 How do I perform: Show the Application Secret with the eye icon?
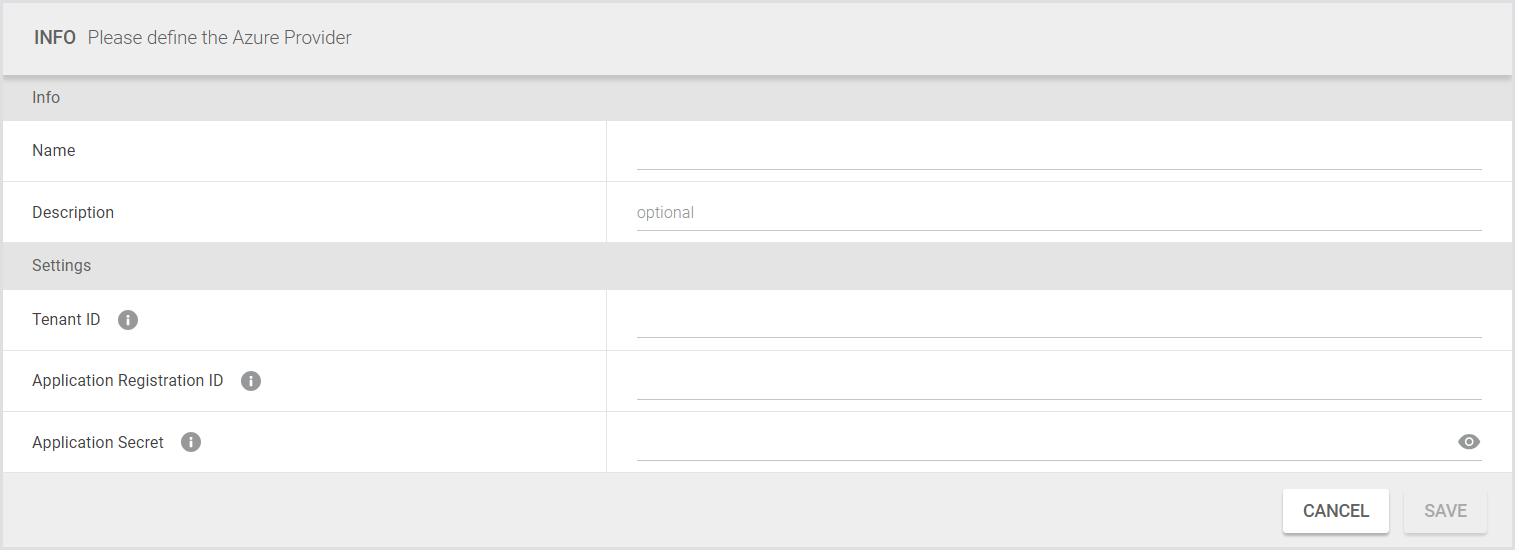(x=1468, y=442)
